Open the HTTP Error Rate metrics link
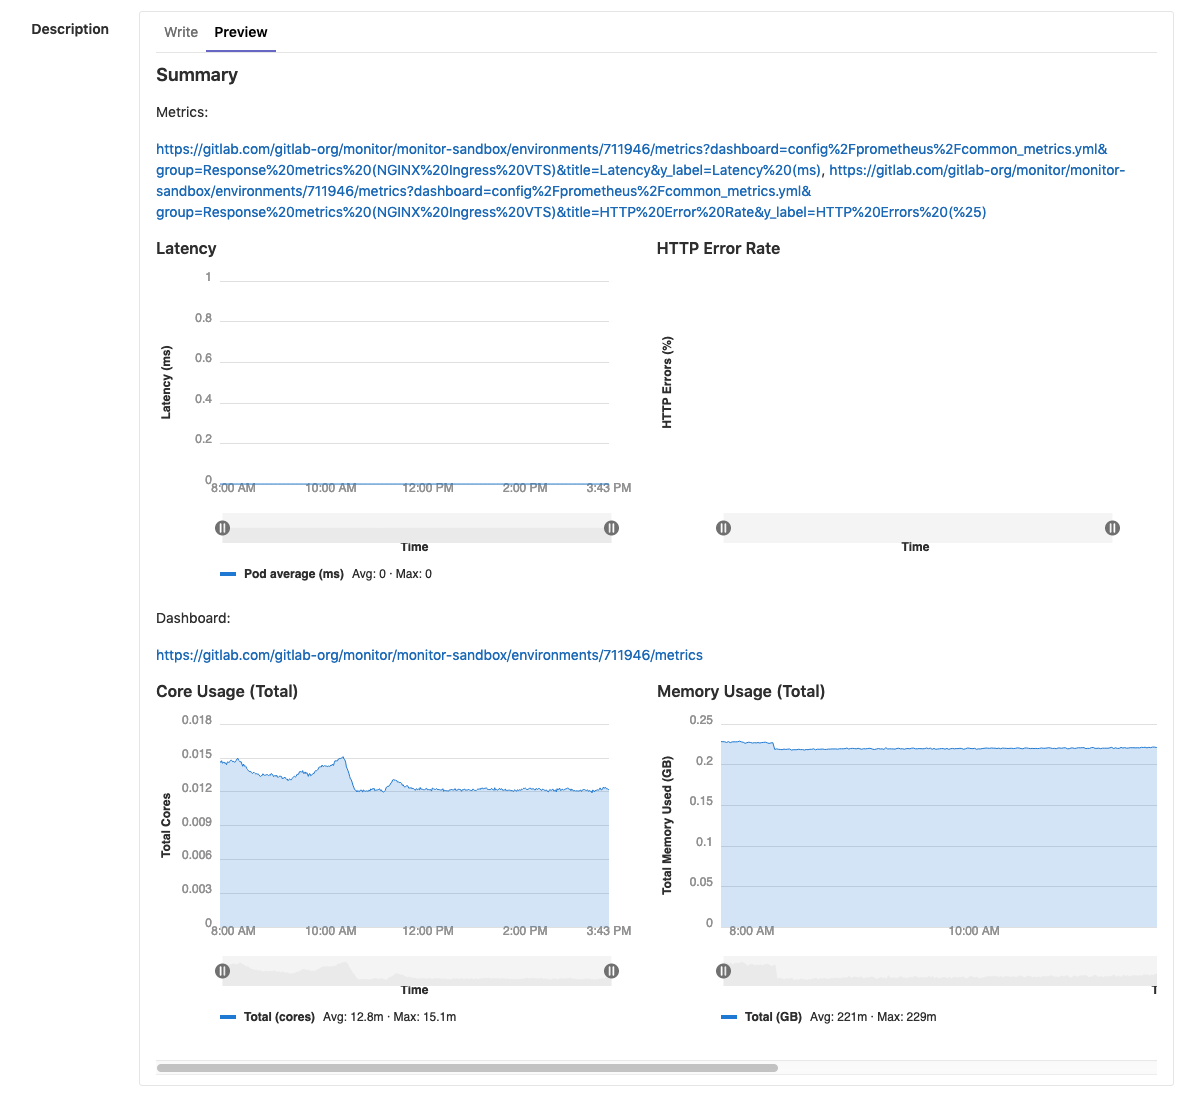 click(x=641, y=191)
